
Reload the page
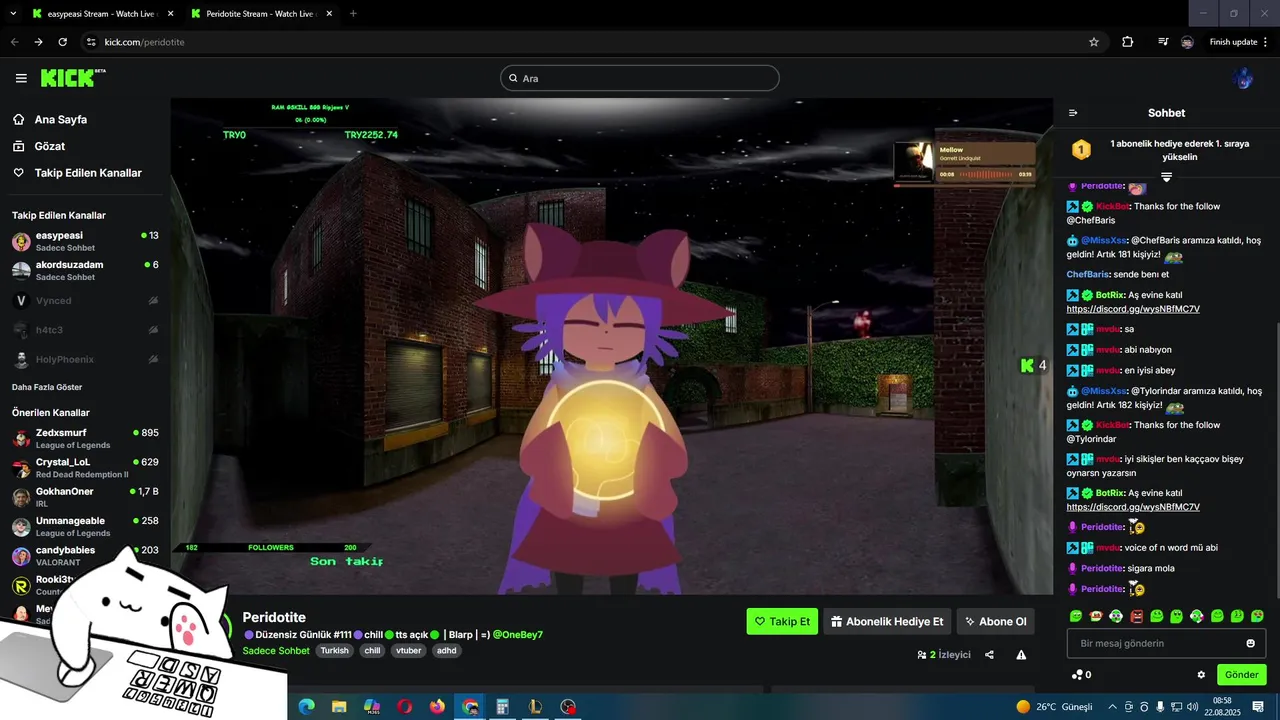tap(62, 42)
